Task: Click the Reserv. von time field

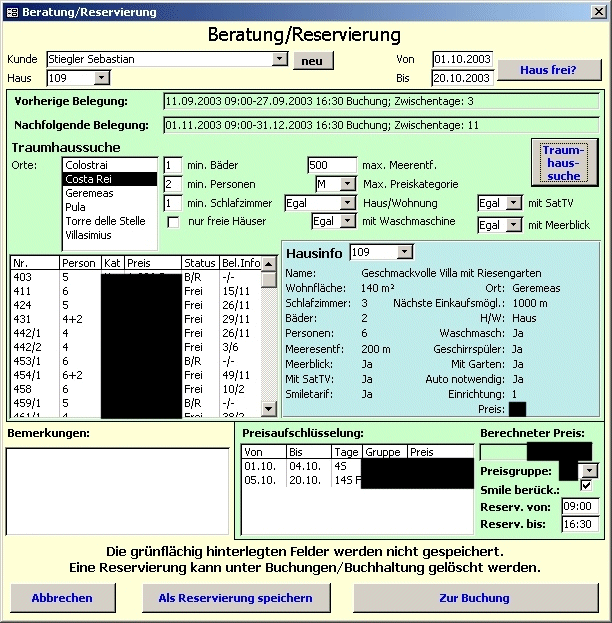Action: tap(580, 507)
